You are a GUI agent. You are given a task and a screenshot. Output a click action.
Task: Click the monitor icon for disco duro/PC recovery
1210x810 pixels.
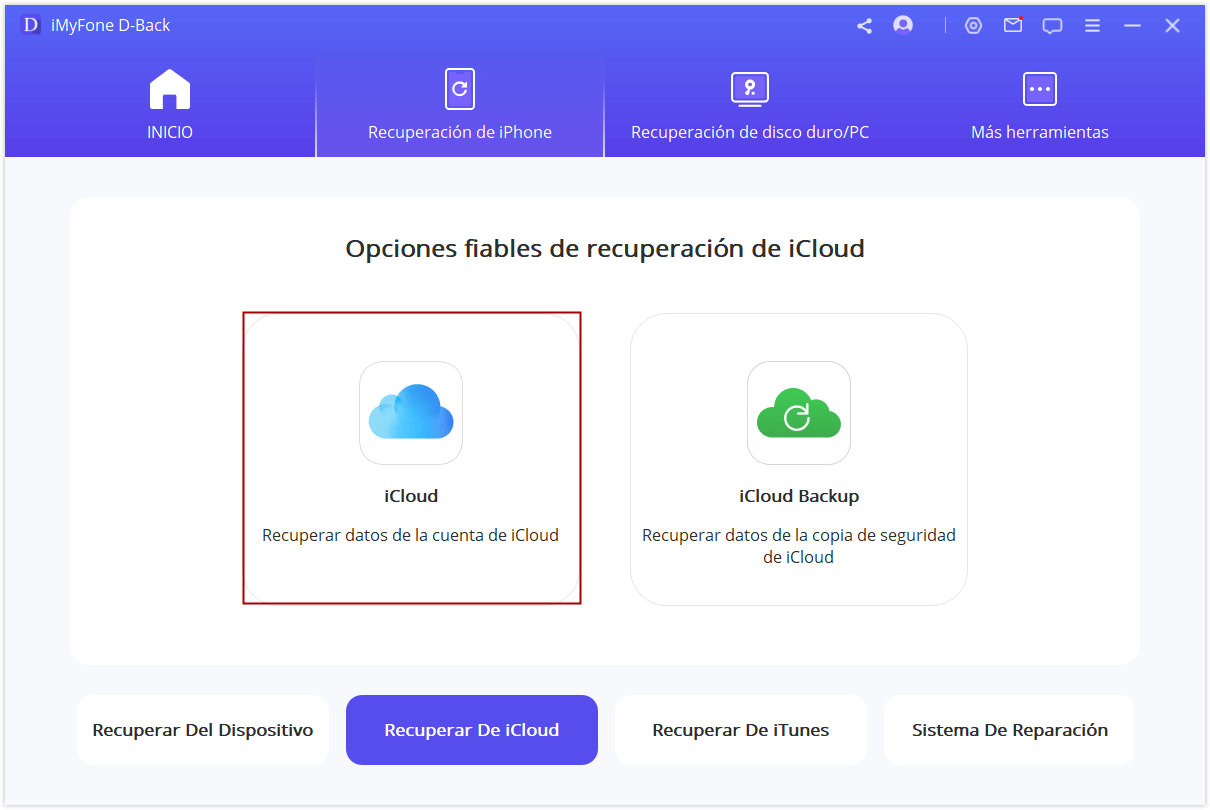[748, 88]
